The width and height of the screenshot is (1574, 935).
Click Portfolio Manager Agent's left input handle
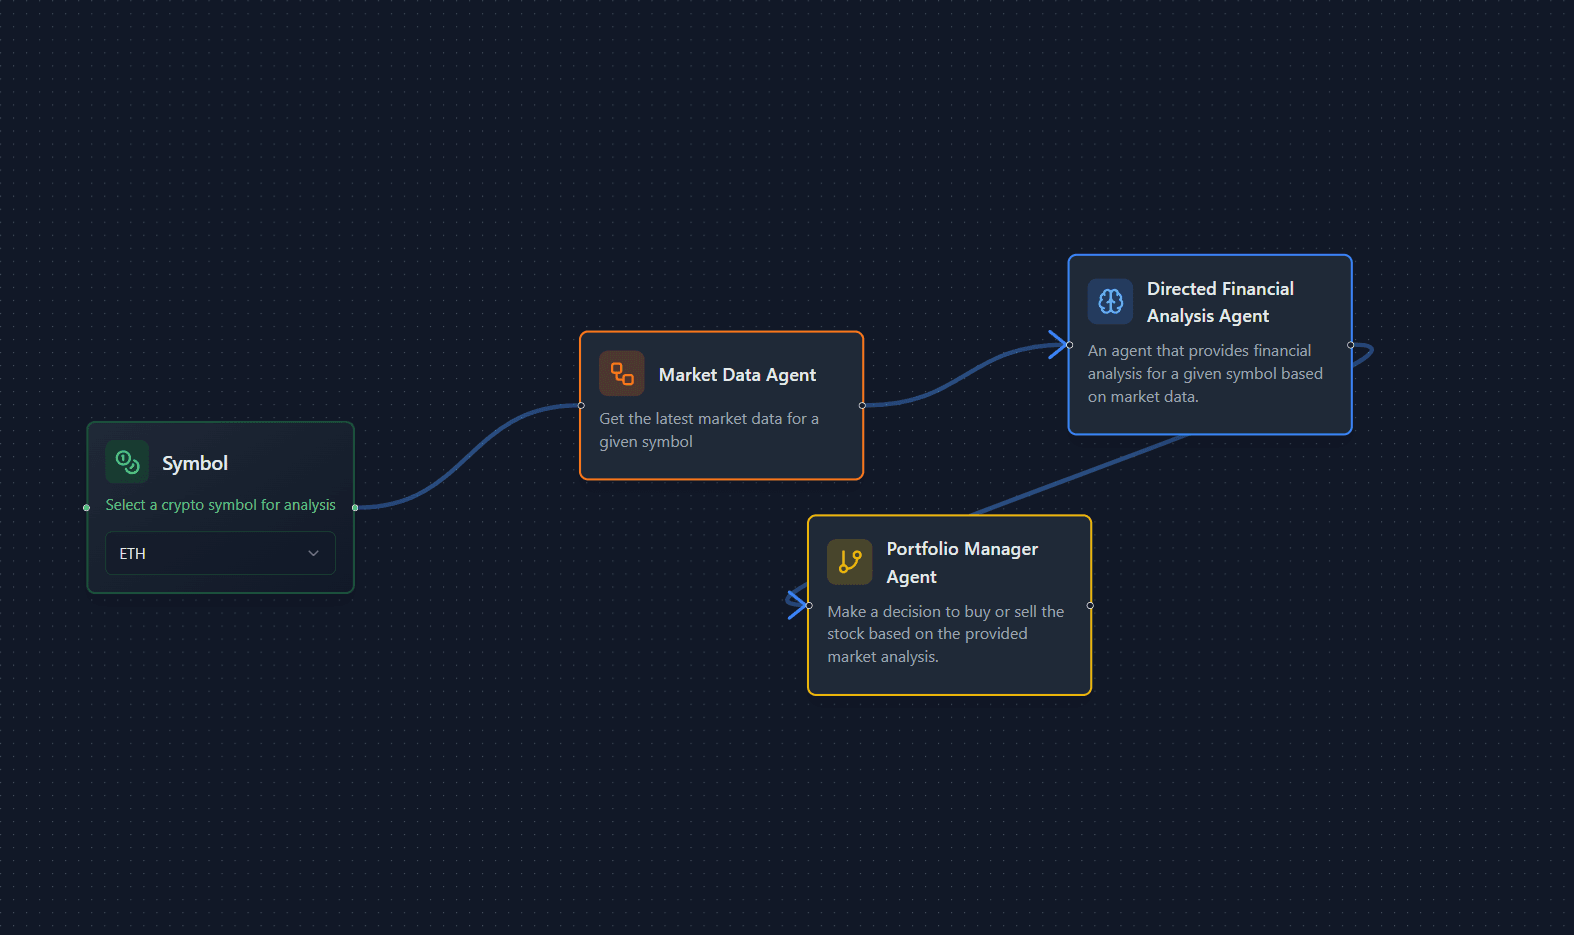pos(809,605)
